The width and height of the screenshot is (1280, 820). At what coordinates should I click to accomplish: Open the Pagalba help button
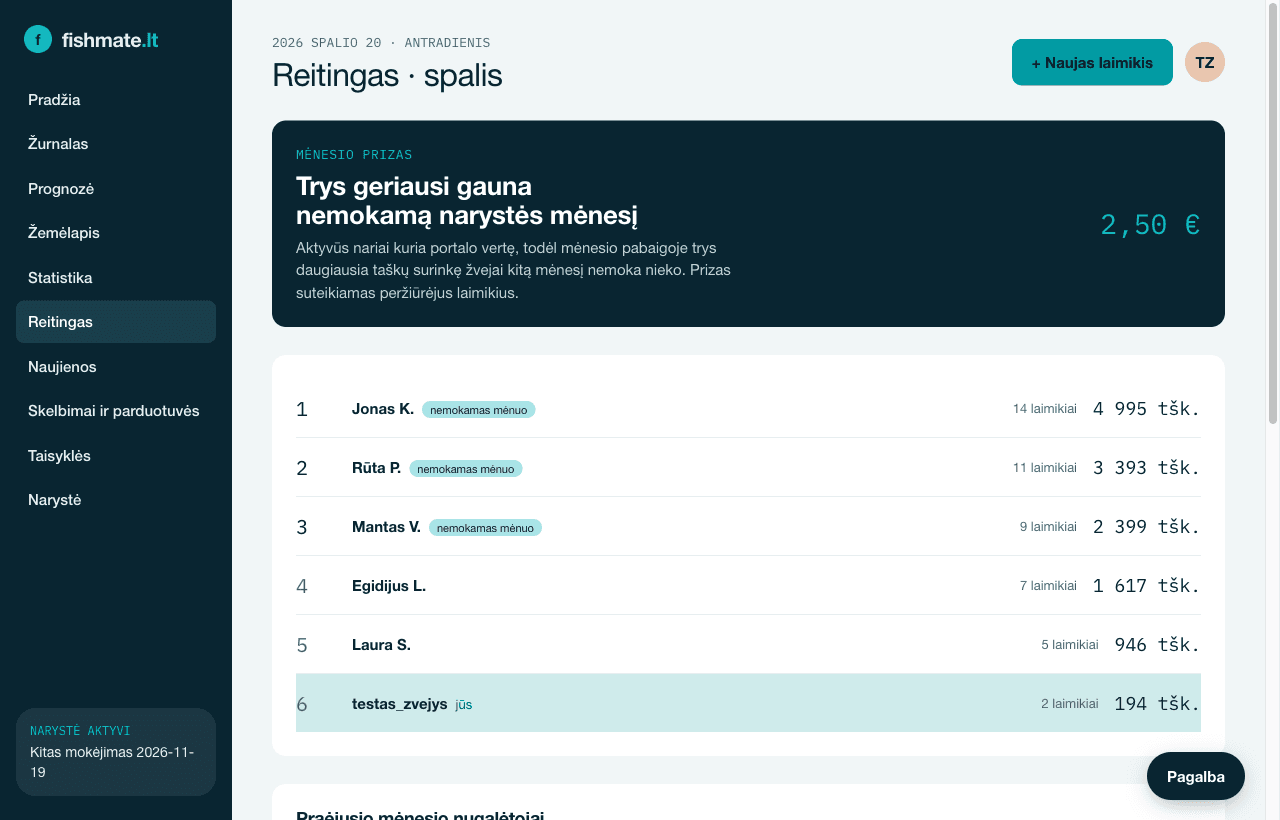1196,776
